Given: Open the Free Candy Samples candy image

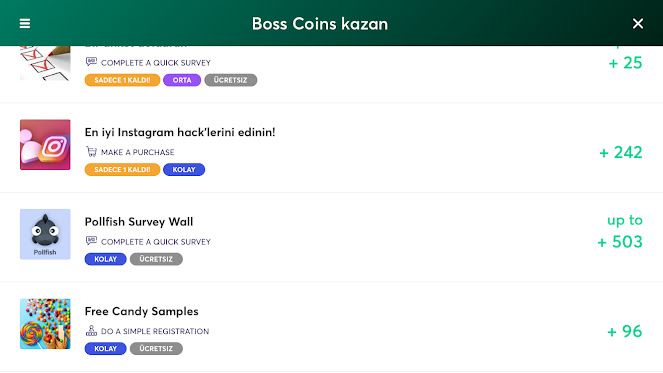Looking at the screenshot, I should point(45,324).
